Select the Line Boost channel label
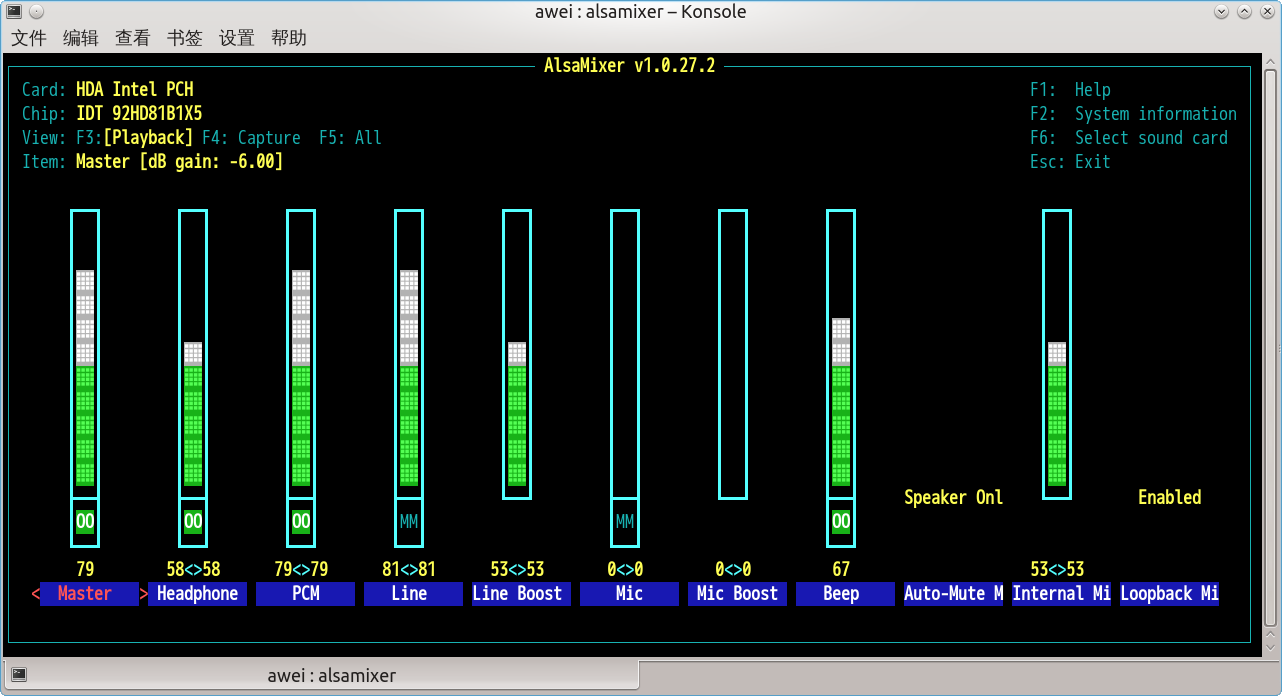1282x696 pixels. tap(521, 593)
